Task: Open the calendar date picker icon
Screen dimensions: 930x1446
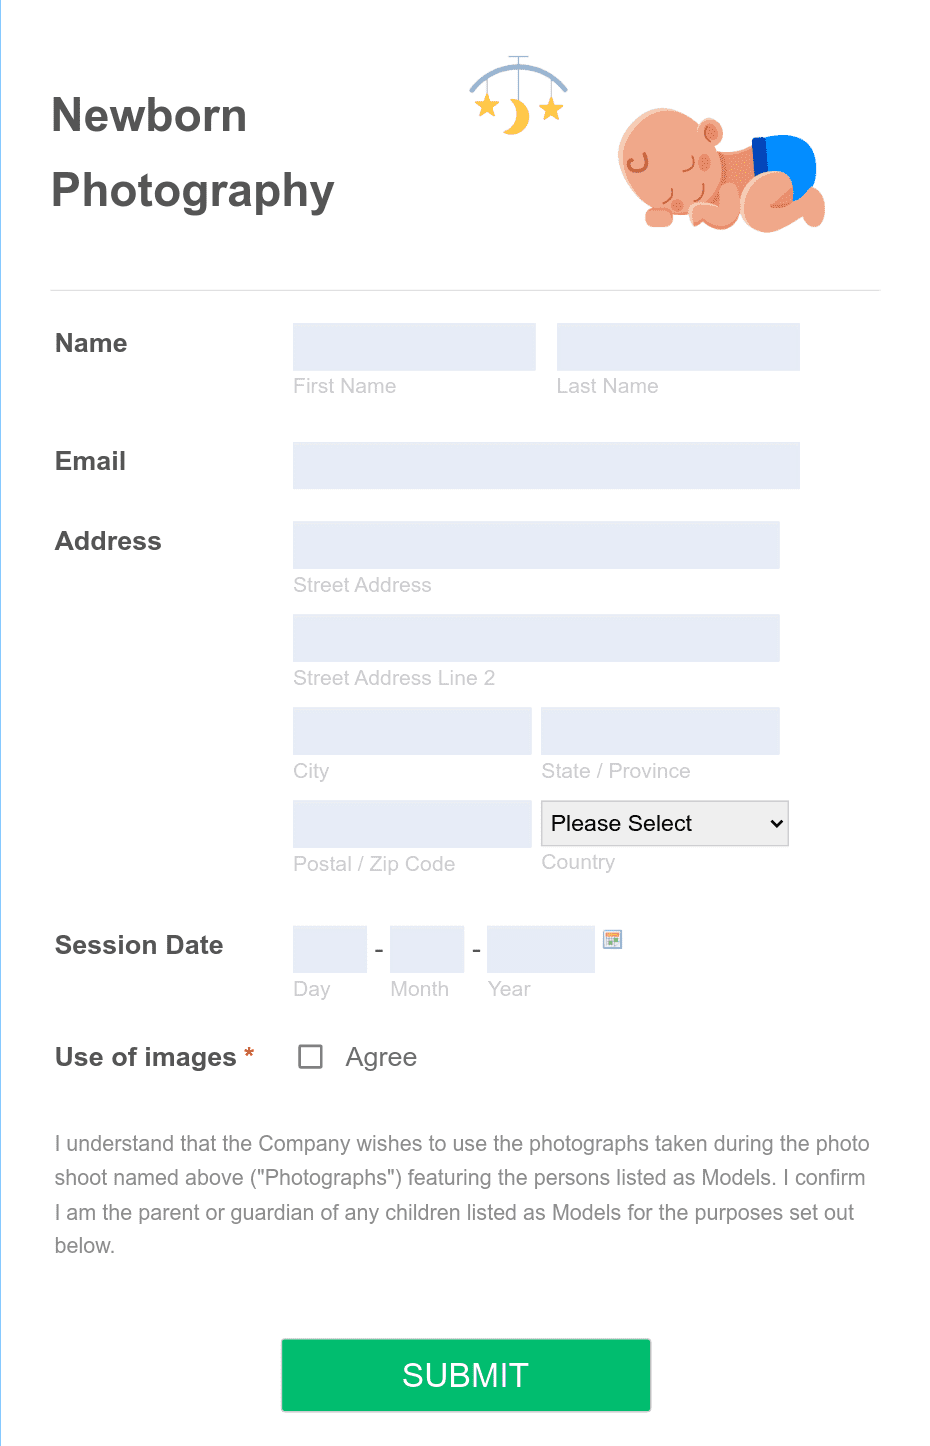Action: (613, 939)
